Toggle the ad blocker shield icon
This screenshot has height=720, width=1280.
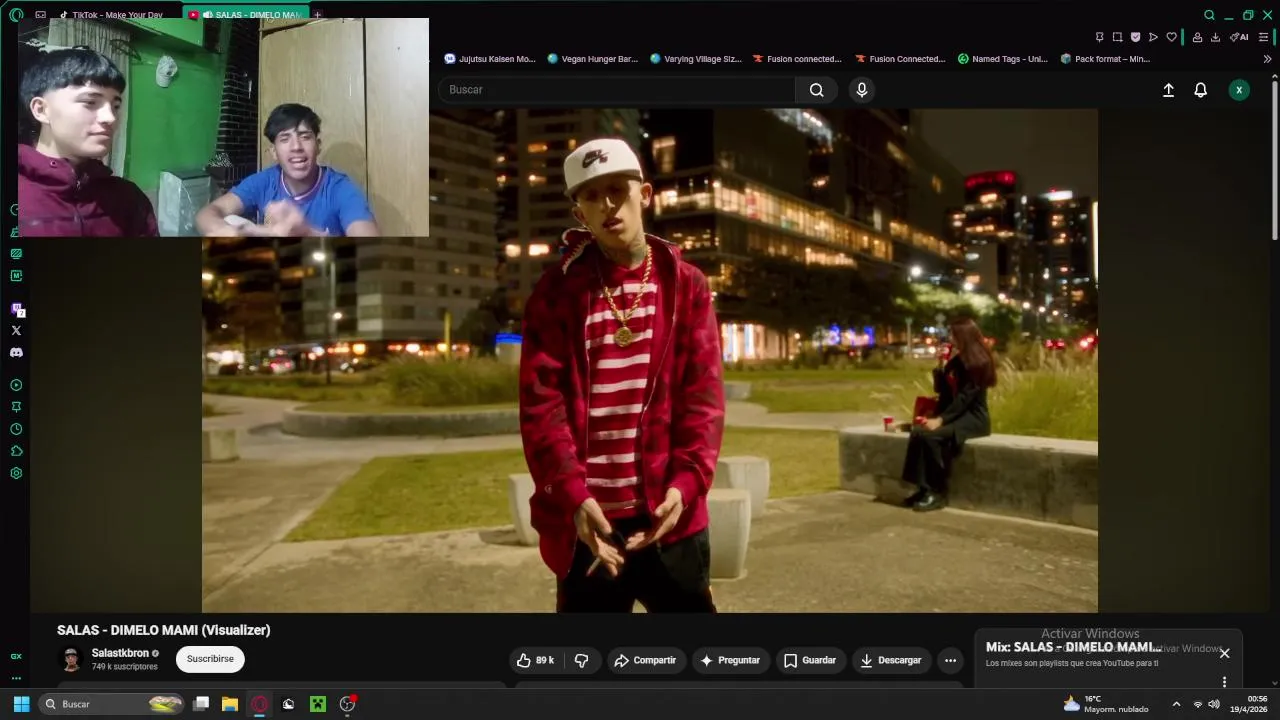point(1135,37)
